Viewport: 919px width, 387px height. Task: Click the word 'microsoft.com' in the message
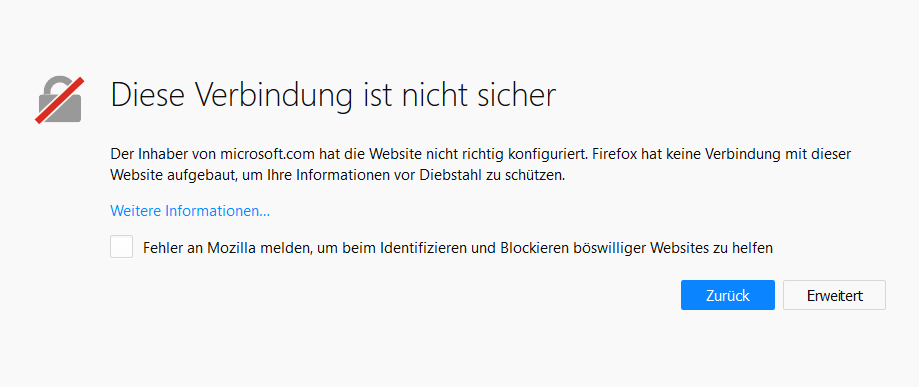268,155
